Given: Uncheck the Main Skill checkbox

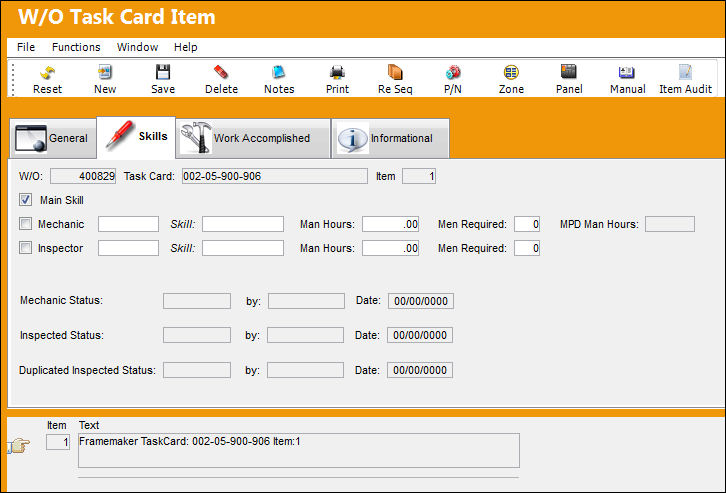Looking at the screenshot, I should click(25, 200).
